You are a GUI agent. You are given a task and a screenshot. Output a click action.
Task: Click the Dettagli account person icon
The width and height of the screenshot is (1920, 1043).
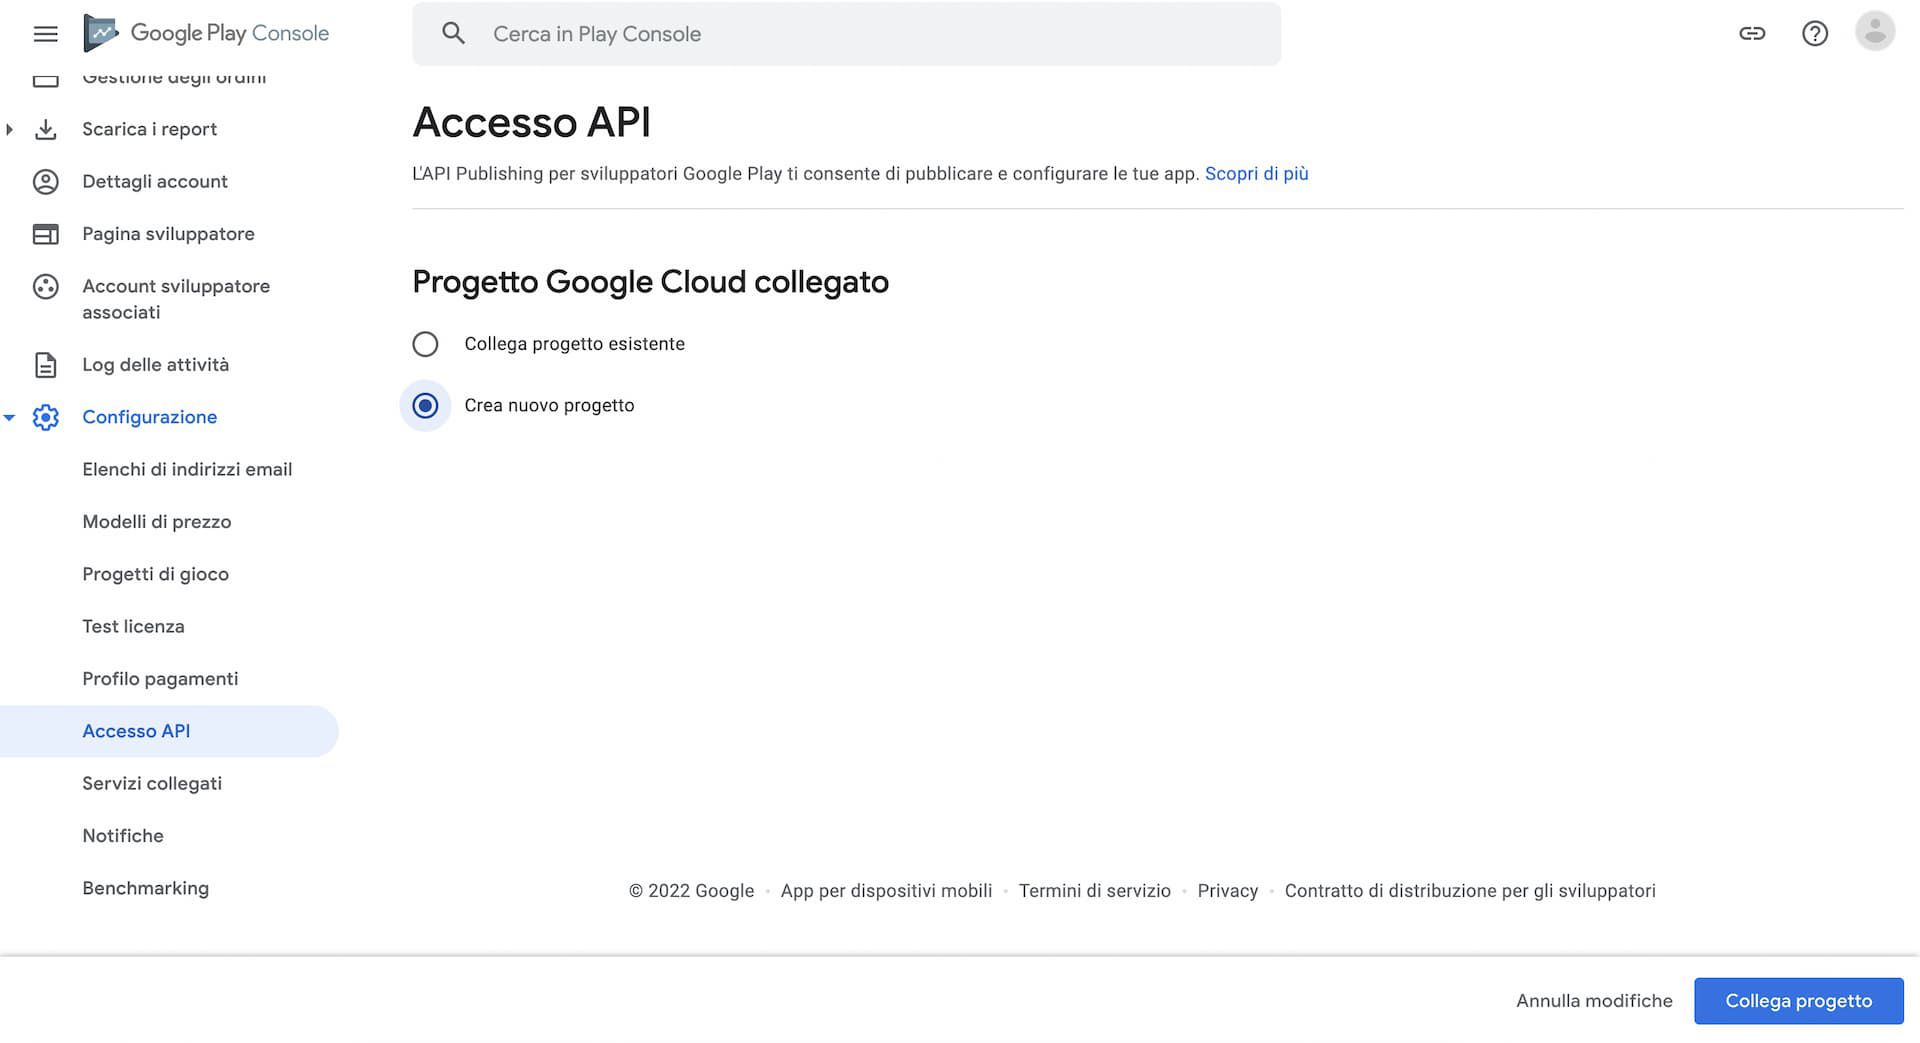coord(45,181)
